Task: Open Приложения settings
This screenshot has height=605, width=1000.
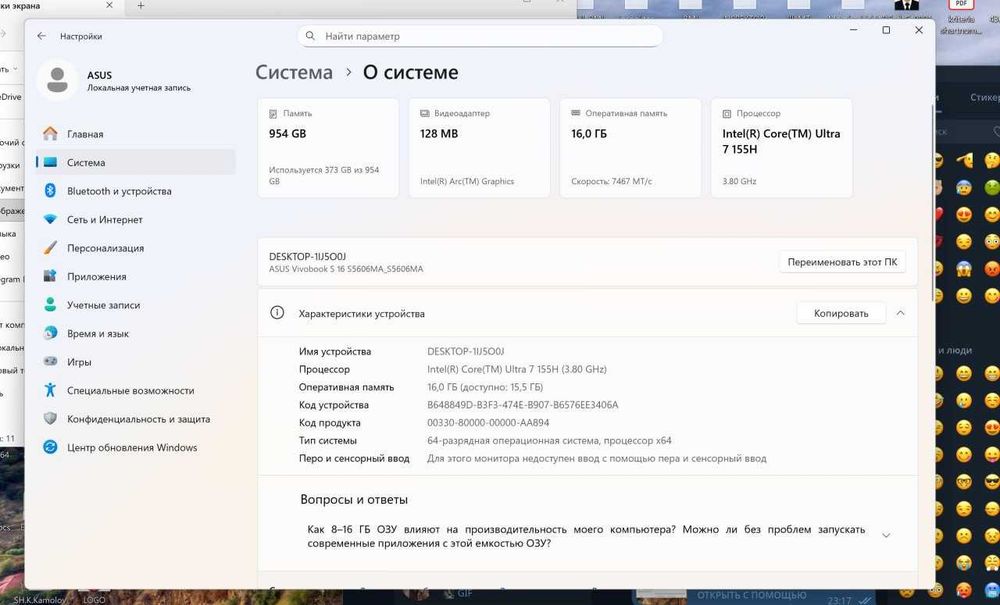Action: (x=136, y=276)
